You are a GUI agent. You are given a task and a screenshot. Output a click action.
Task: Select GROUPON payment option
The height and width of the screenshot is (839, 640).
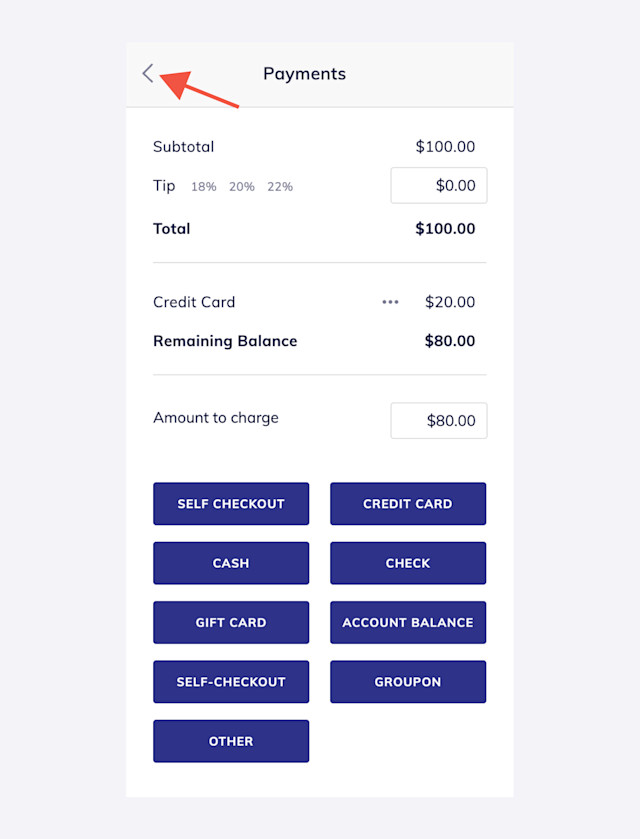(408, 682)
